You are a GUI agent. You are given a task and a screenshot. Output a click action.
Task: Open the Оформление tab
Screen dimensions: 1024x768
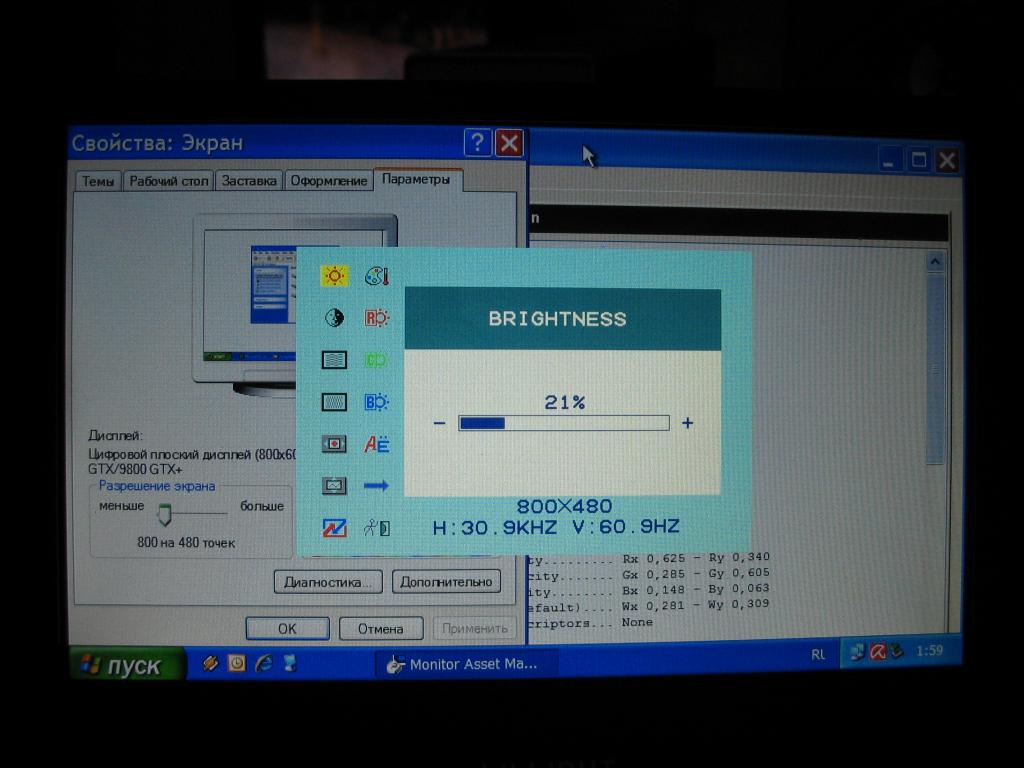click(x=329, y=181)
